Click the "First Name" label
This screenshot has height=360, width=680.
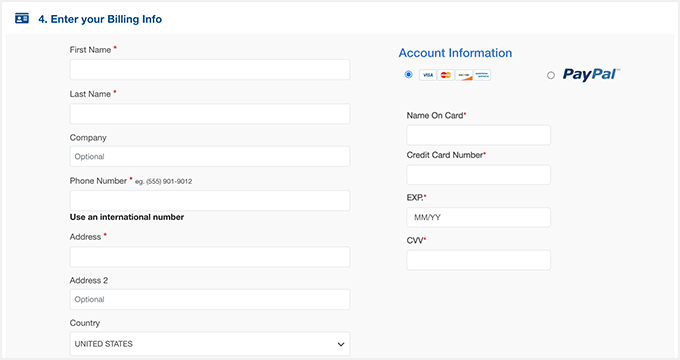point(90,50)
